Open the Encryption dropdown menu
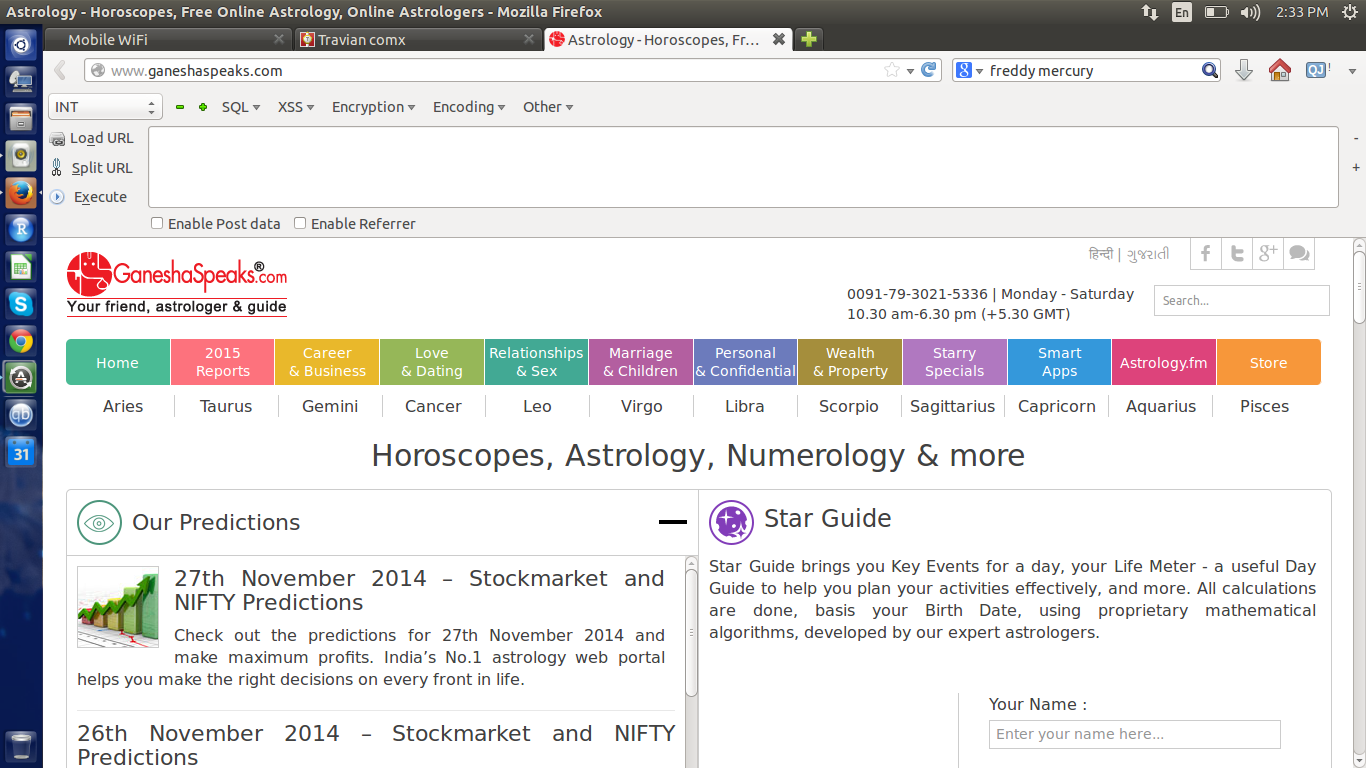 373,107
